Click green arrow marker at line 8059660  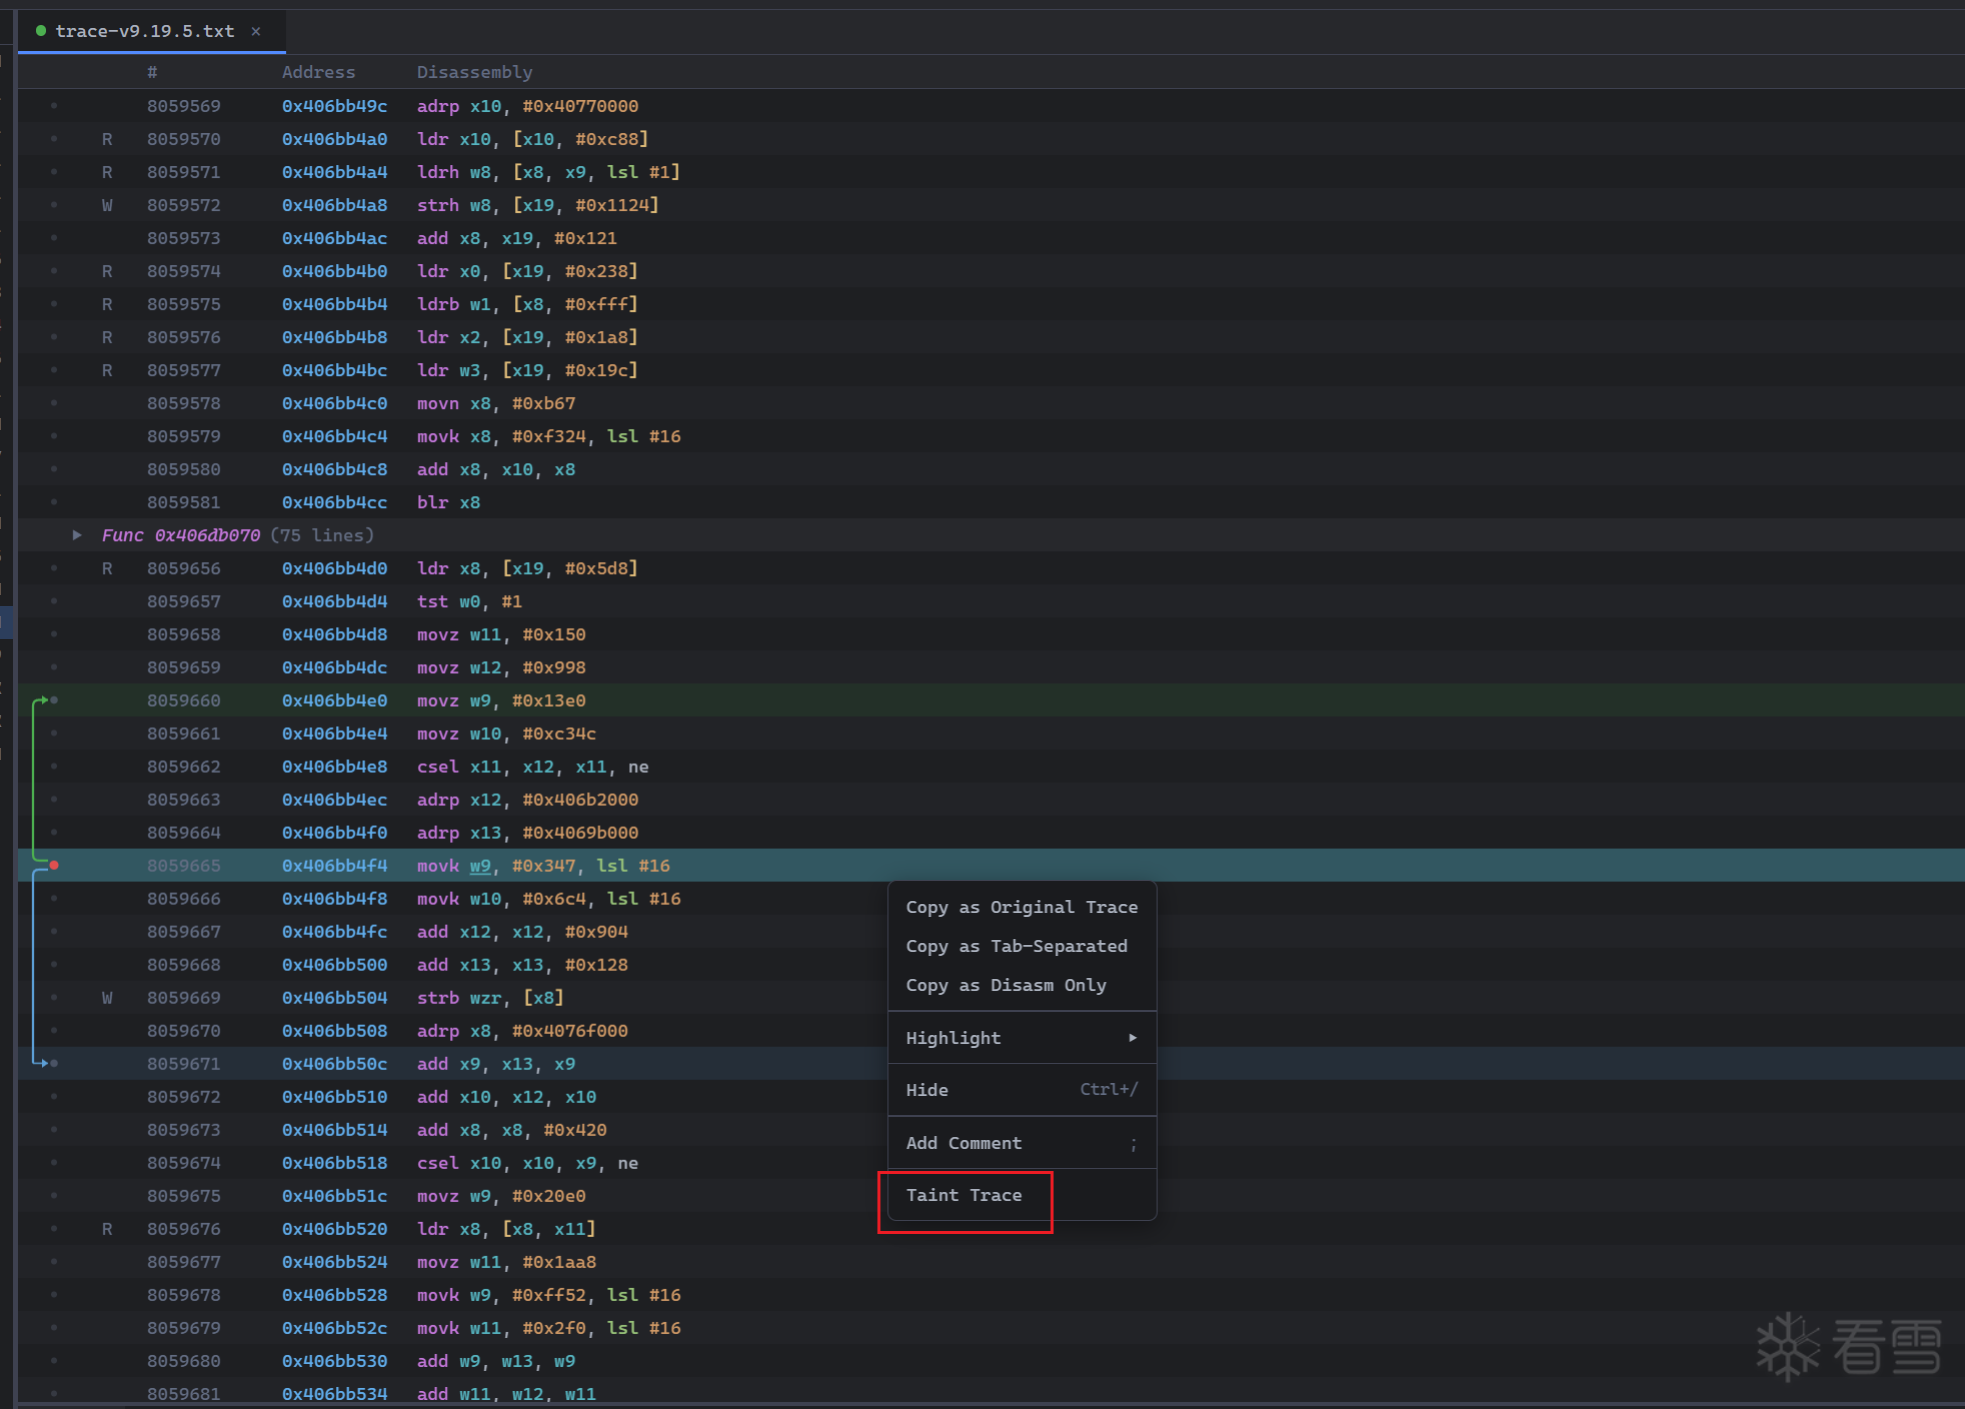[x=45, y=700]
